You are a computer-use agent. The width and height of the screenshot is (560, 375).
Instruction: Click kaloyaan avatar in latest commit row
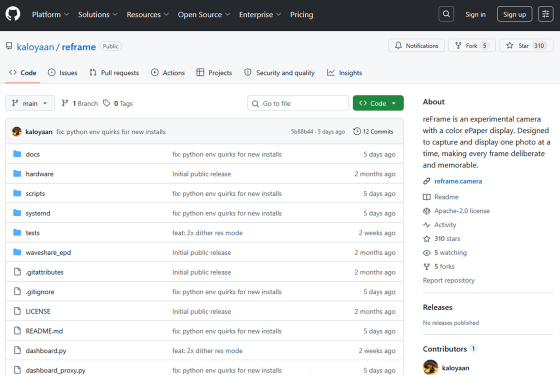coord(17,131)
